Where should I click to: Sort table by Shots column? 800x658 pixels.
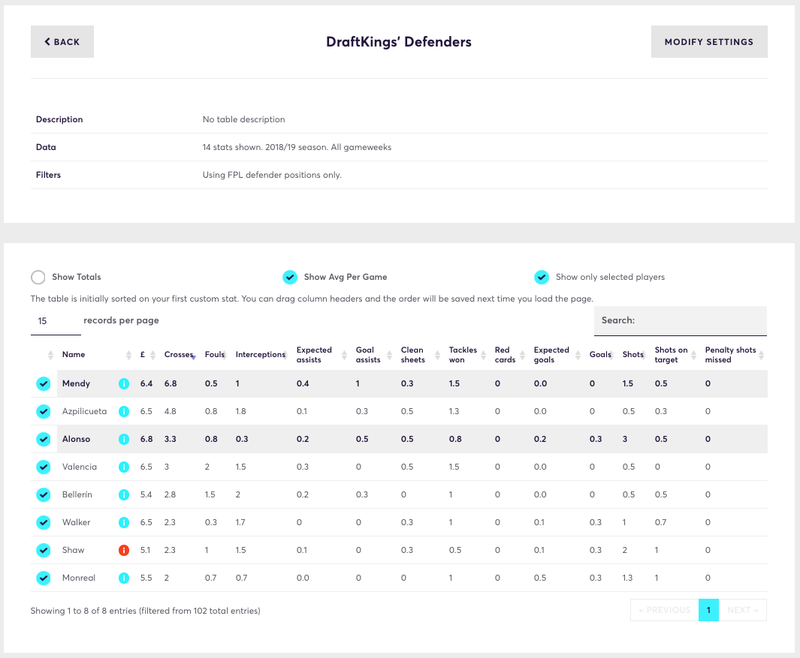pyautogui.click(x=633, y=355)
